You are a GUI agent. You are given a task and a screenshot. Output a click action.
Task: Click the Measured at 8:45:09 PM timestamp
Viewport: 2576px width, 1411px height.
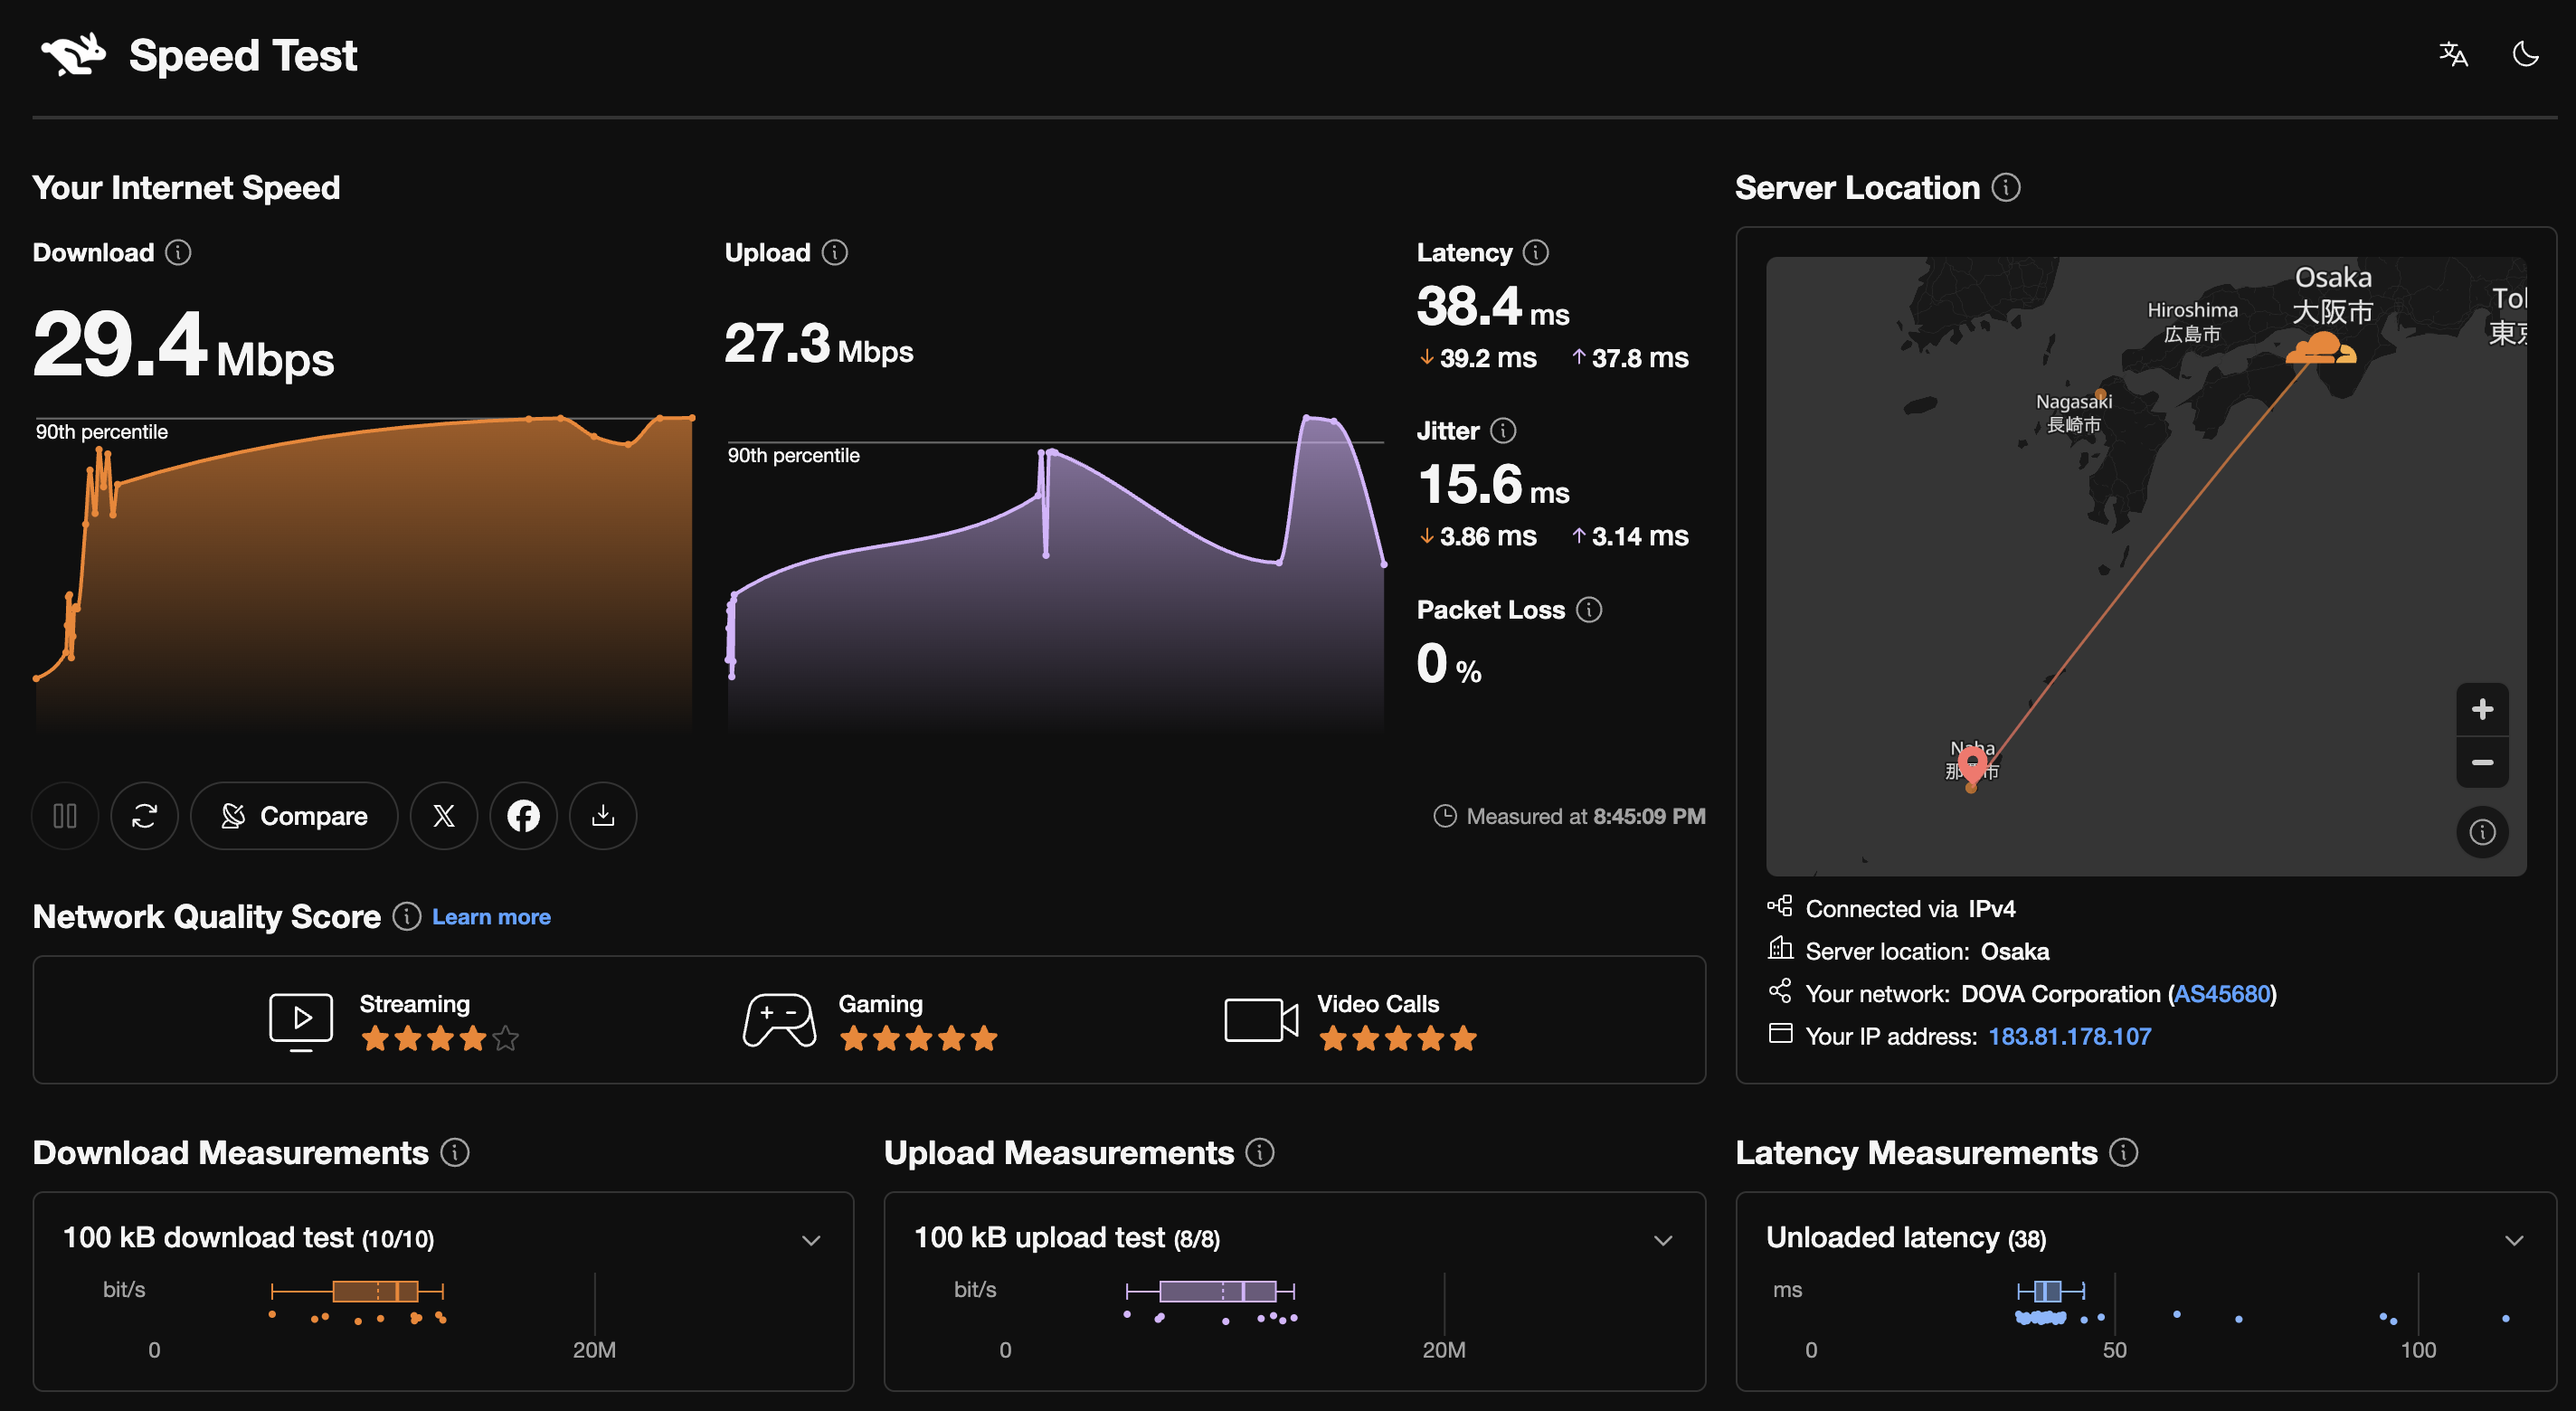point(1570,816)
